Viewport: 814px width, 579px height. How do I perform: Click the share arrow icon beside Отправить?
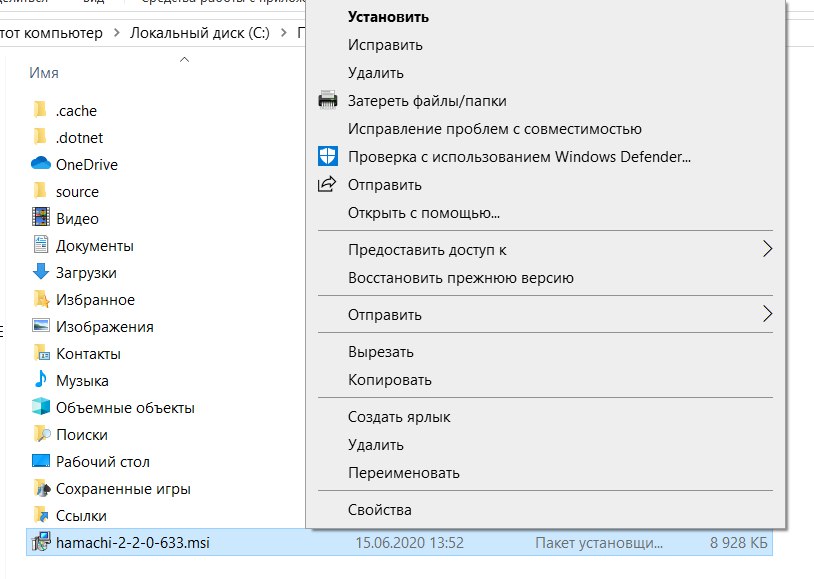327,184
